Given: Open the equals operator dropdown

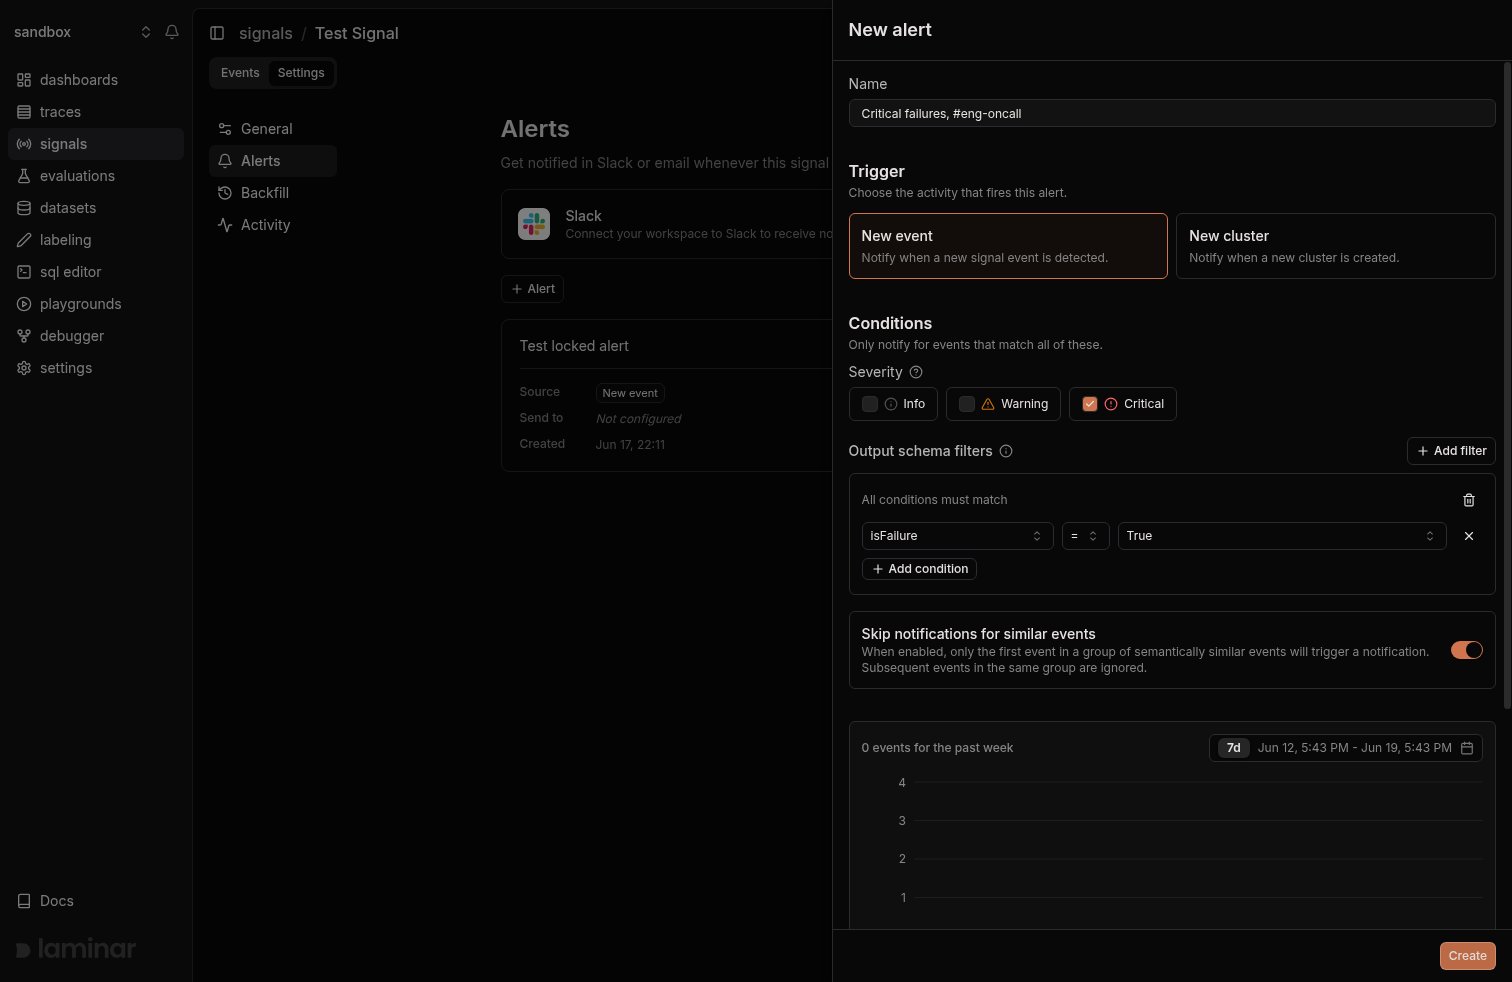Looking at the screenshot, I should pyautogui.click(x=1085, y=536).
